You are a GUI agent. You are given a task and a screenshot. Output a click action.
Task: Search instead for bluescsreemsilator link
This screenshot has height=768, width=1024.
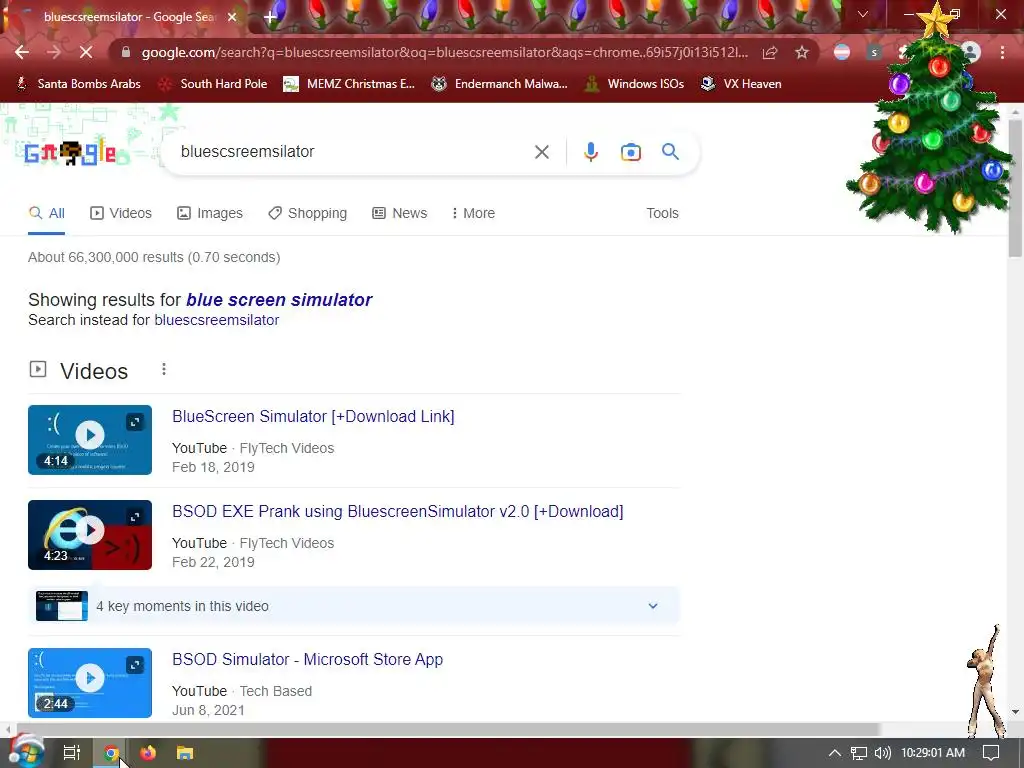pos(217,320)
